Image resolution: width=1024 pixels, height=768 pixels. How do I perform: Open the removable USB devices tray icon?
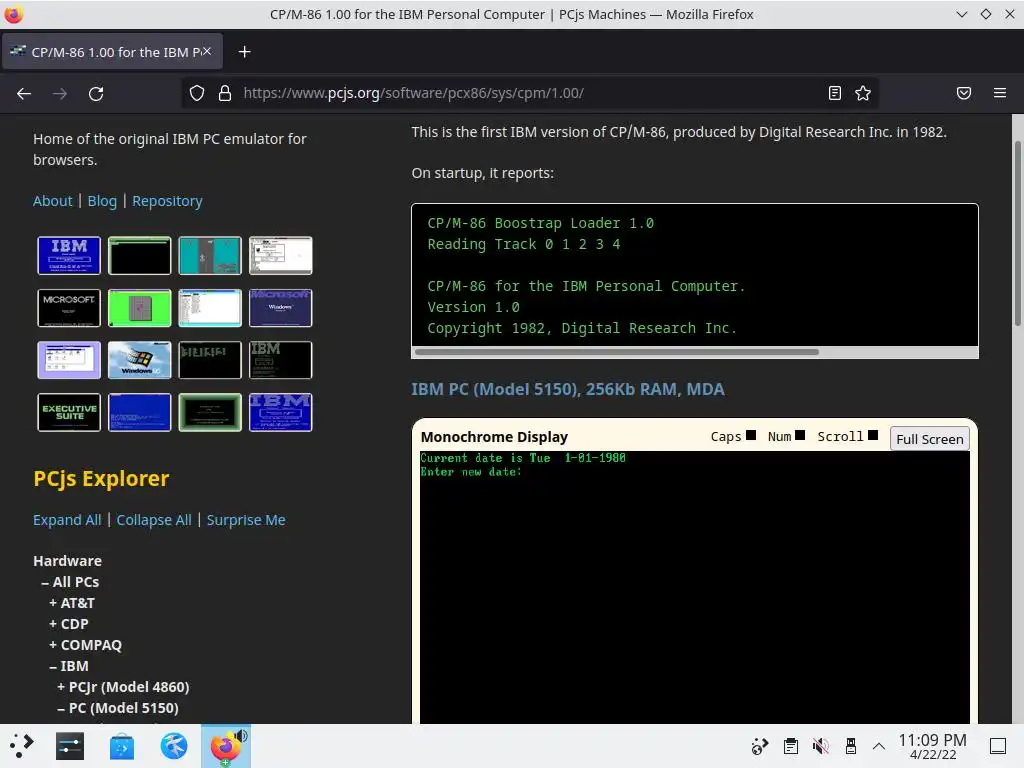[x=850, y=746]
